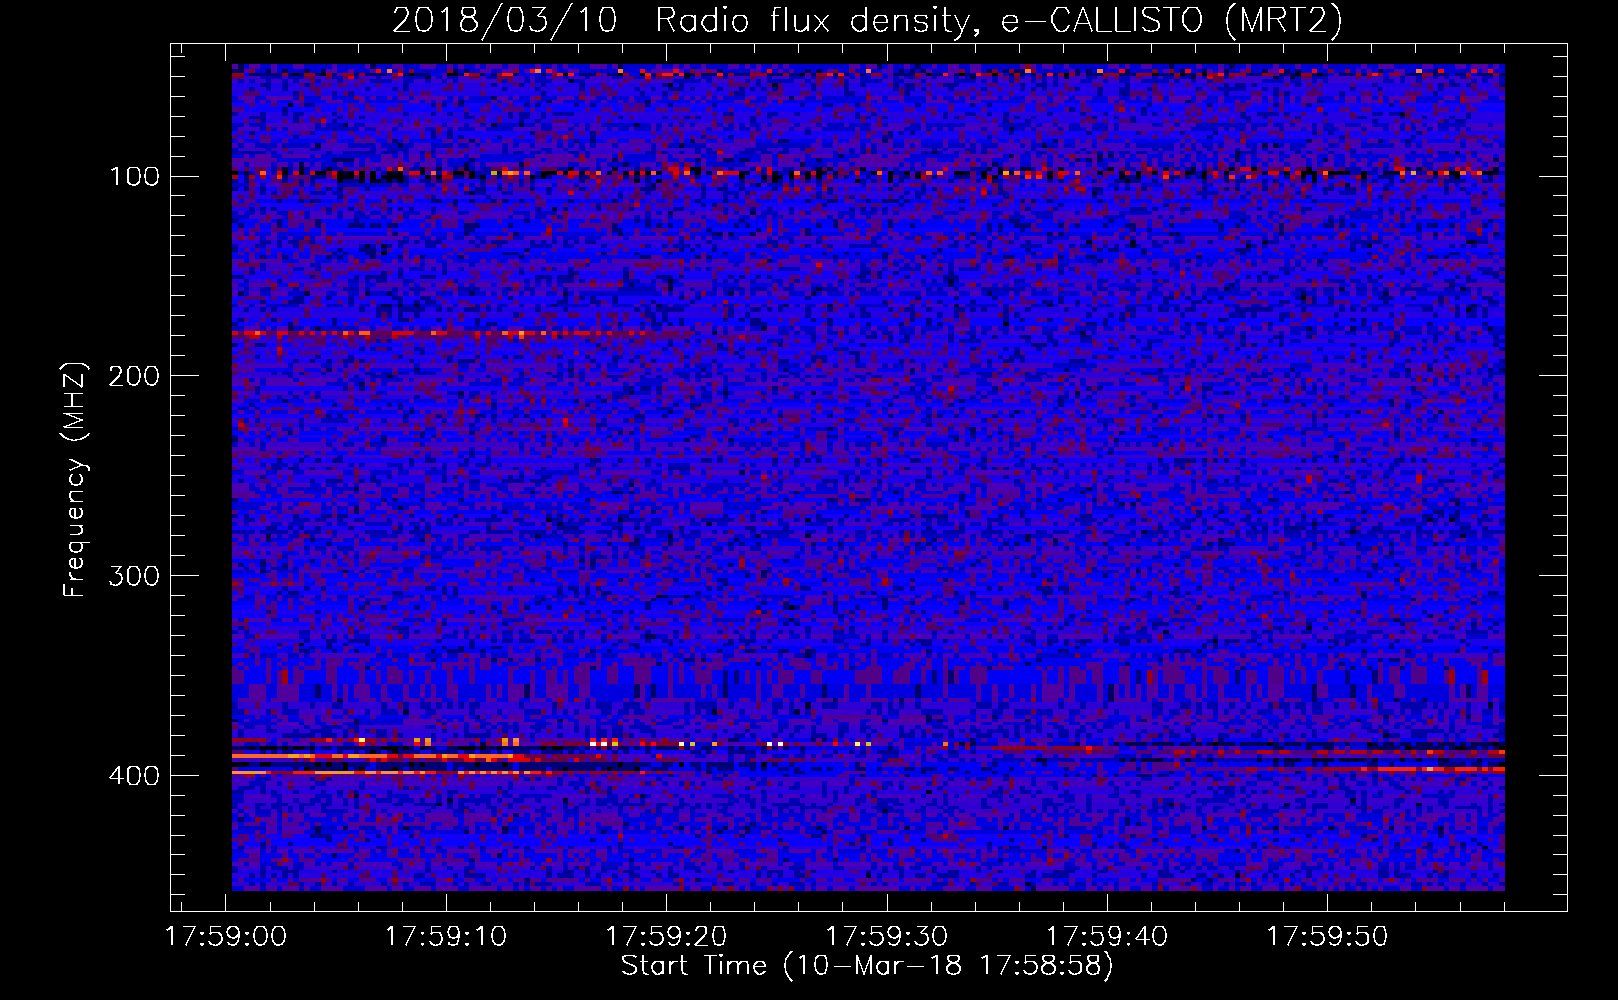The image size is (1618, 1000).
Task: Click the 17:59:50 time tick label
Action: 1327,937
